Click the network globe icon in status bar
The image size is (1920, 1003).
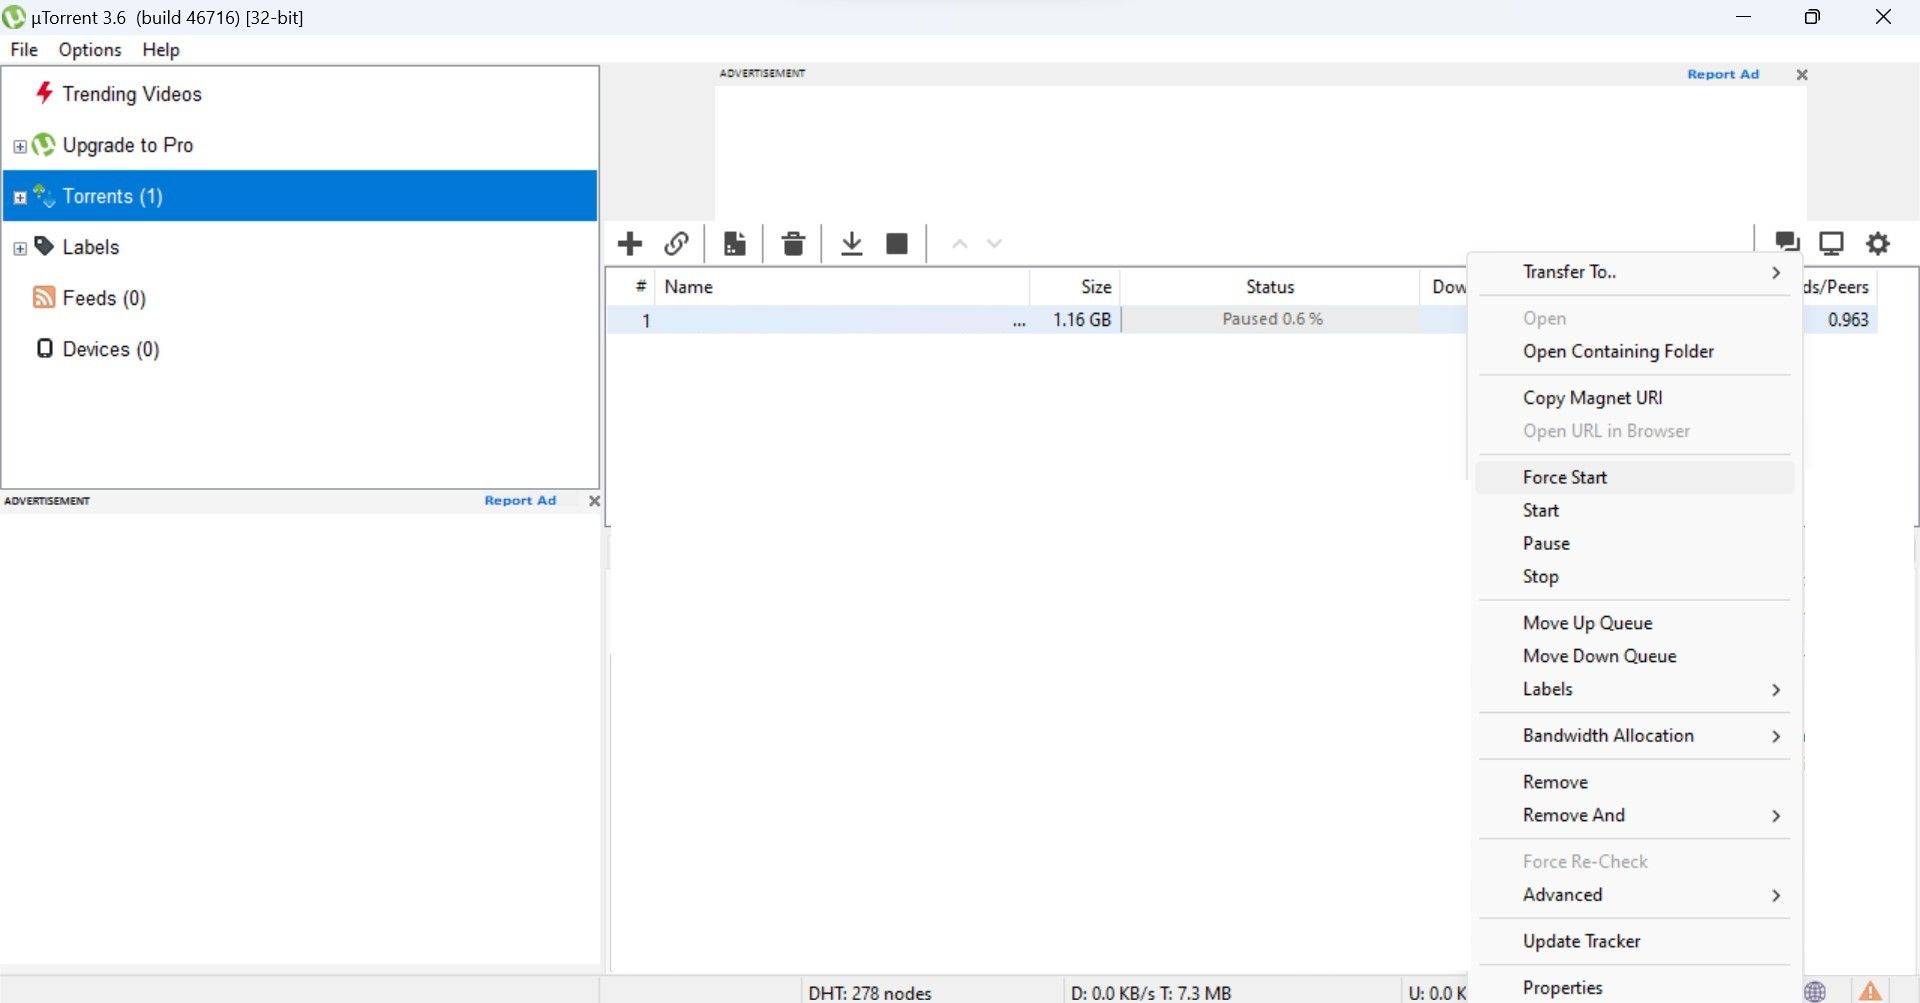point(1815,991)
